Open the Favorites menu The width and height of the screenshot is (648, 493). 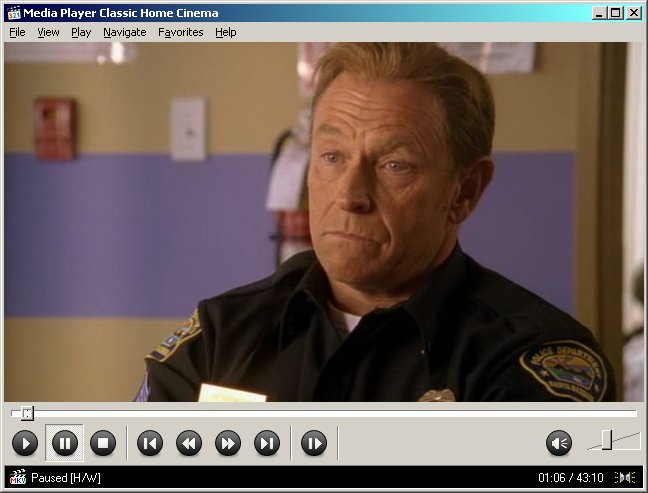point(181,32)
